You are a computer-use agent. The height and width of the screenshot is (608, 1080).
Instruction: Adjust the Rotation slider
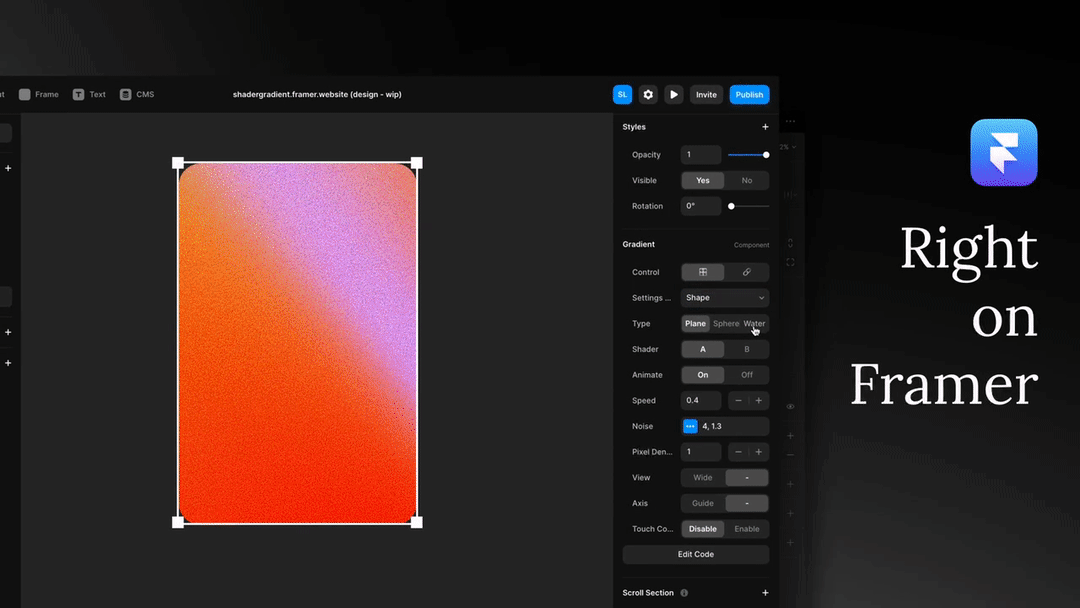[x=749, y=206]
